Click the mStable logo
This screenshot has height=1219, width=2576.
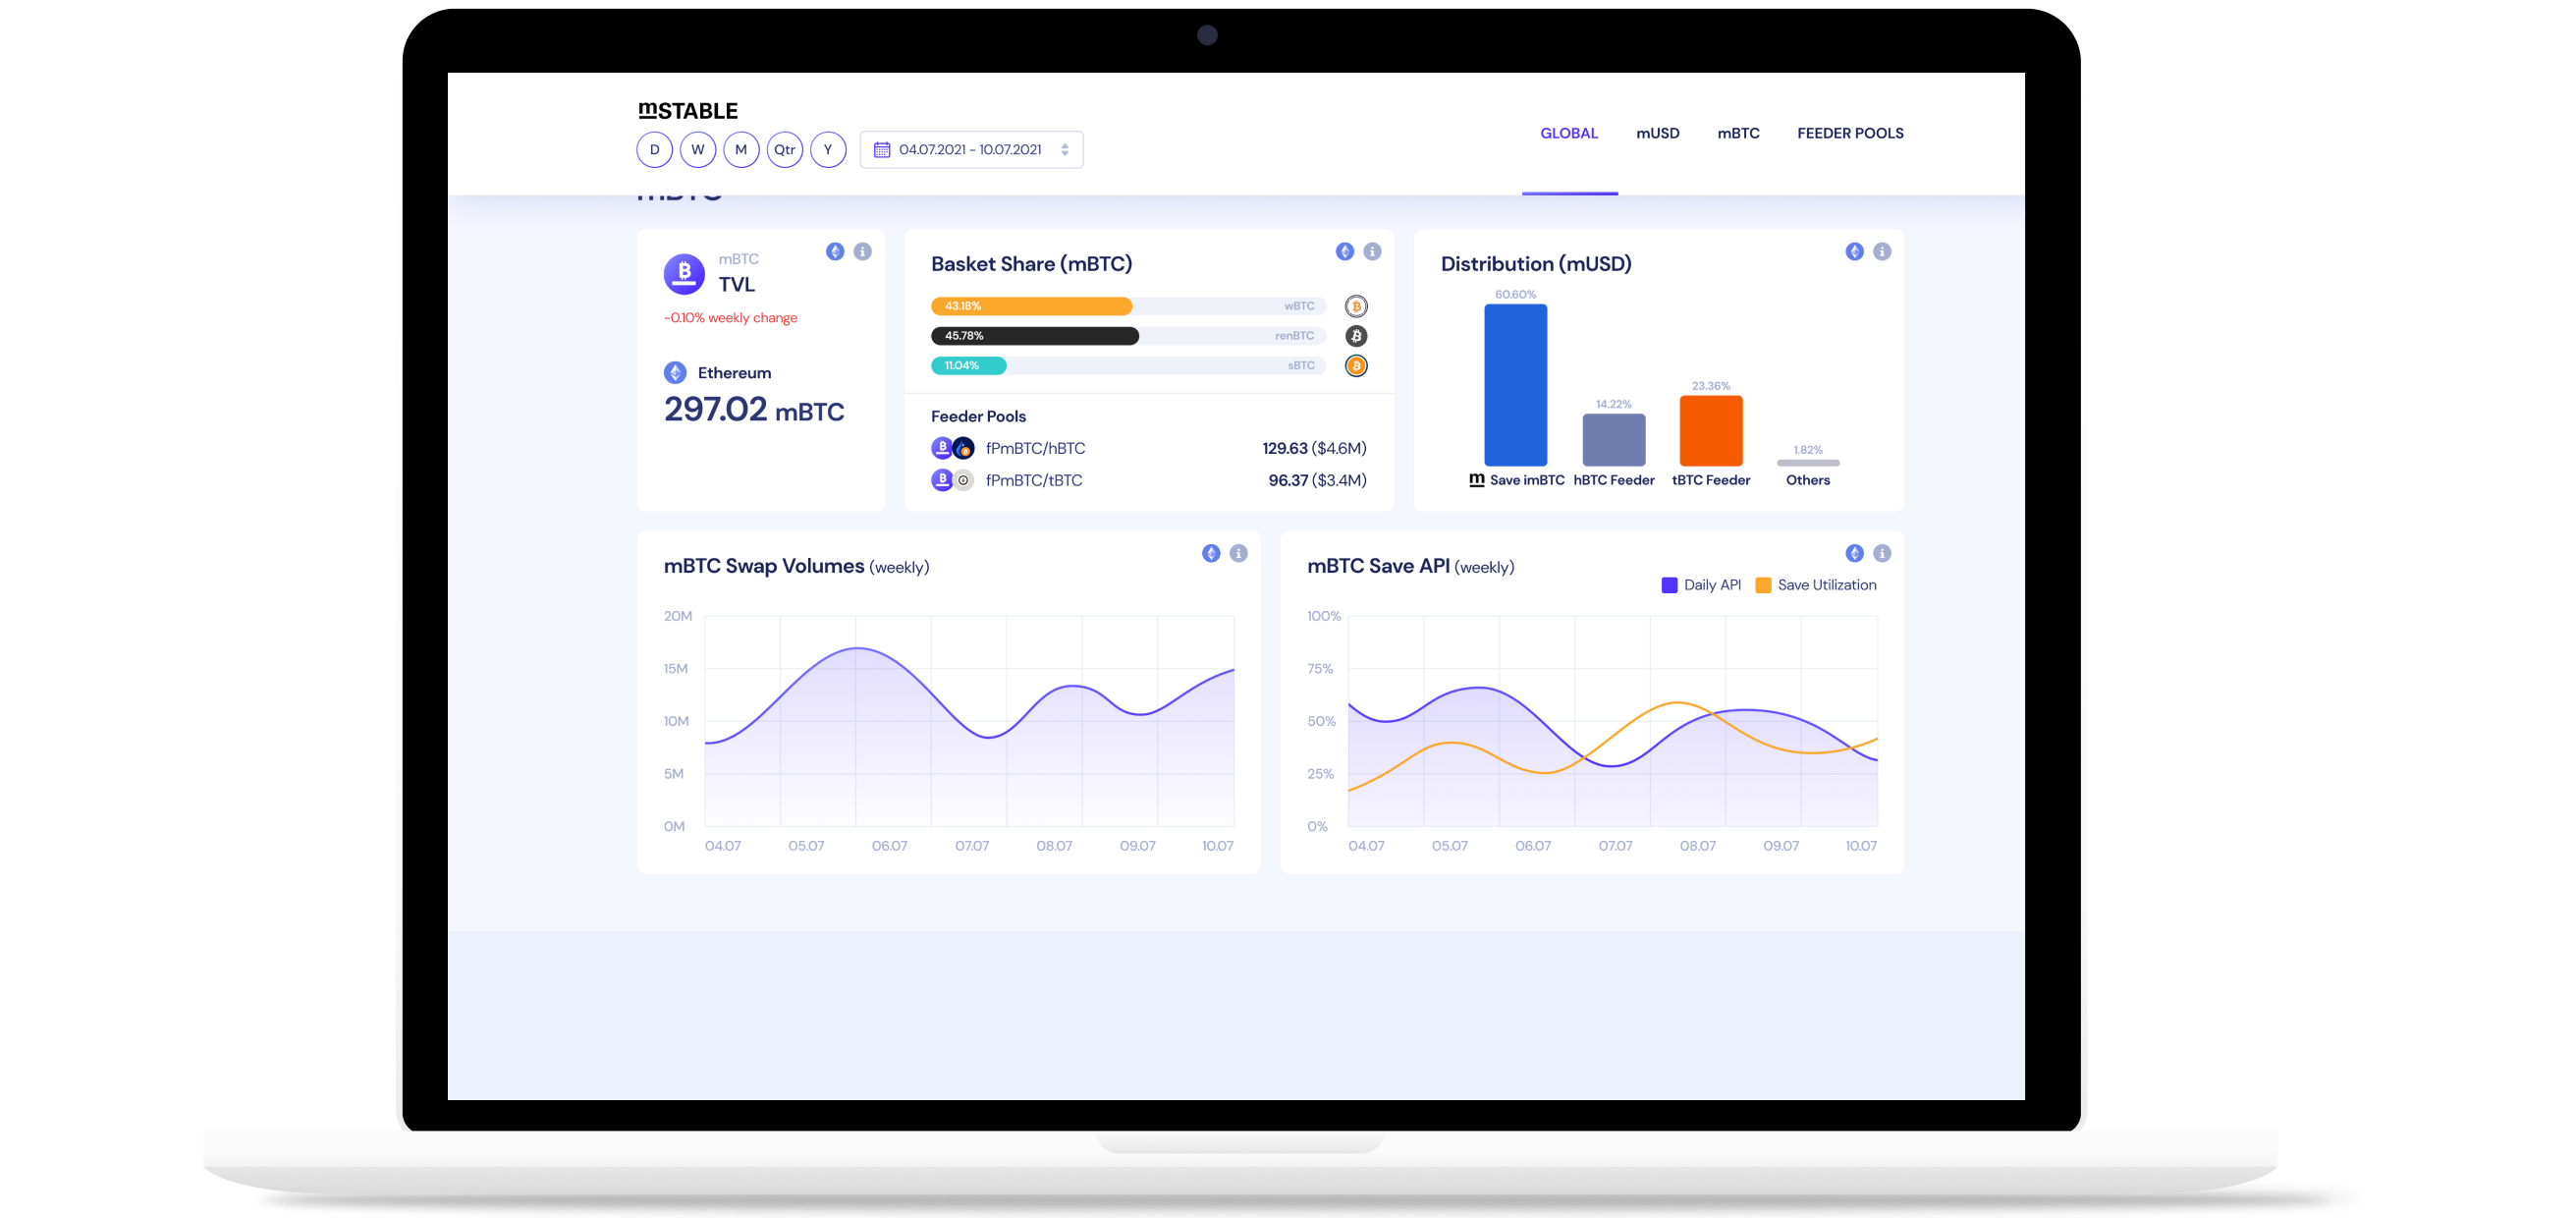tap(688, 110)
